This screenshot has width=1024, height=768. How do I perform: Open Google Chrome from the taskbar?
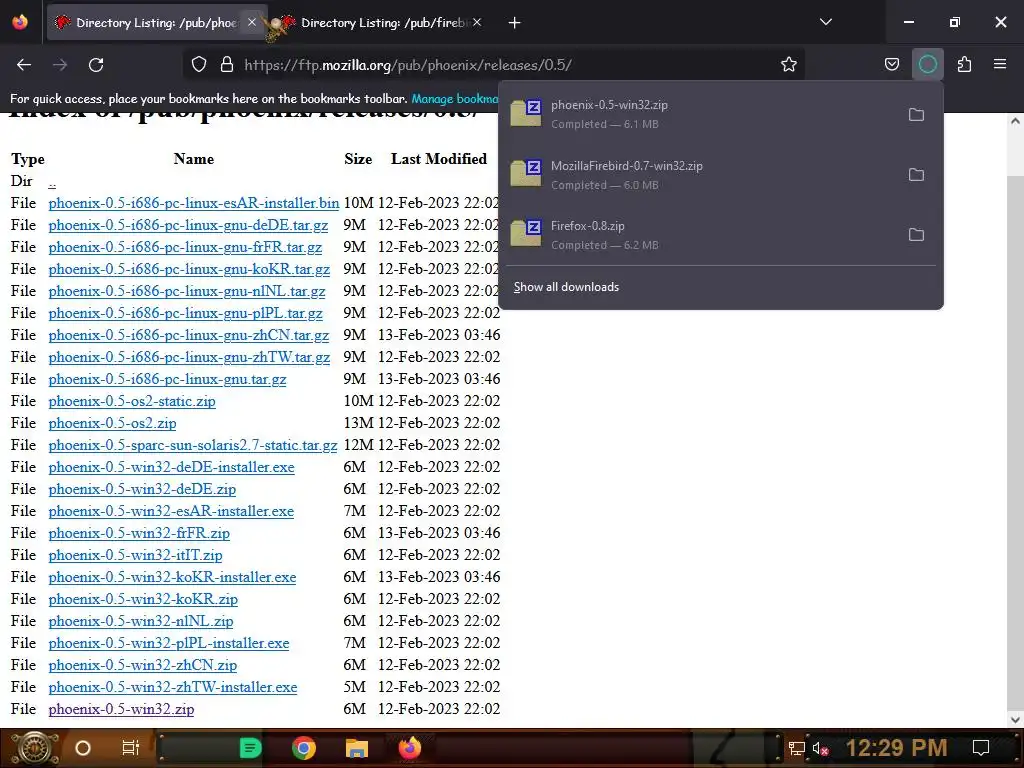pyautogui.click(x=304, y=748)
